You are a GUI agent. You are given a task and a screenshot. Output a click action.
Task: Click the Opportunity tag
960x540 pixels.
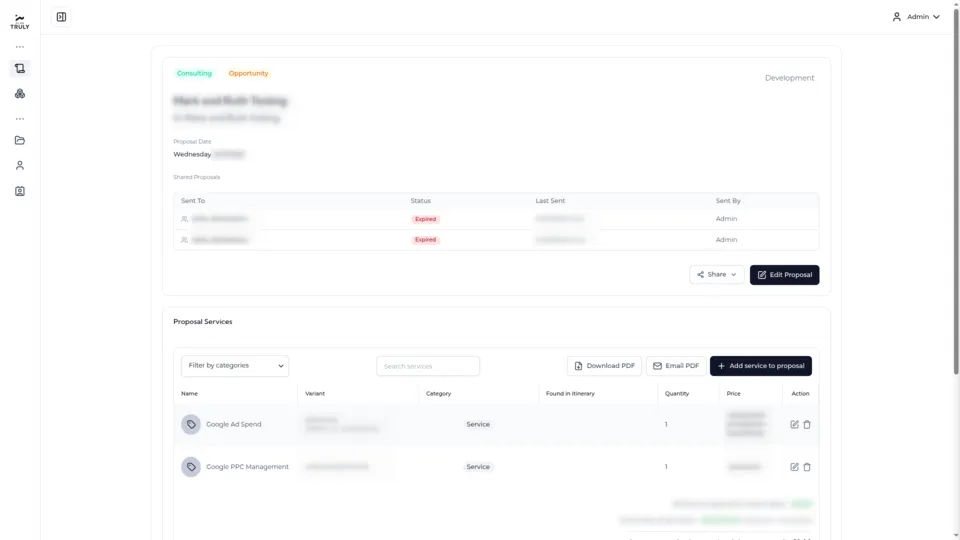point(248,73)
